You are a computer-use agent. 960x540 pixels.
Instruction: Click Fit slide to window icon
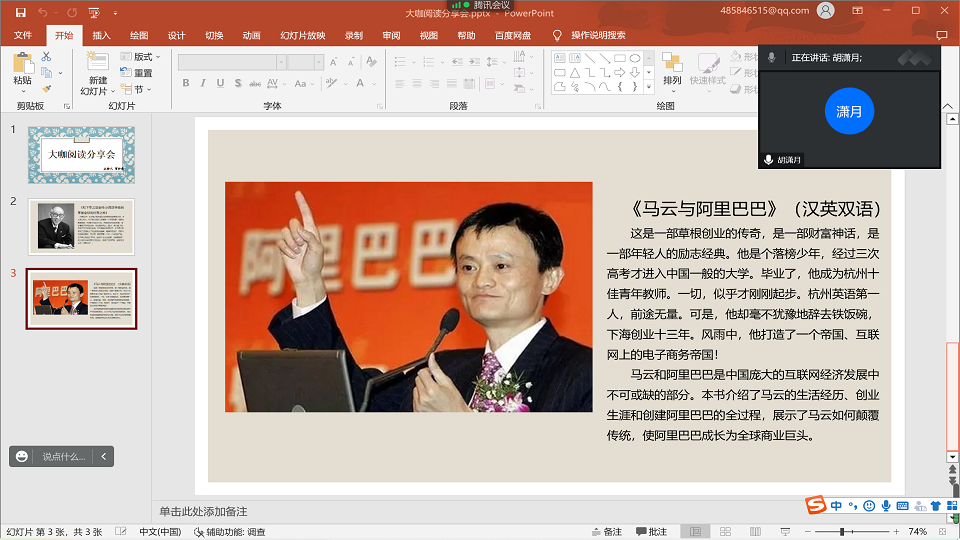[943, 531]
